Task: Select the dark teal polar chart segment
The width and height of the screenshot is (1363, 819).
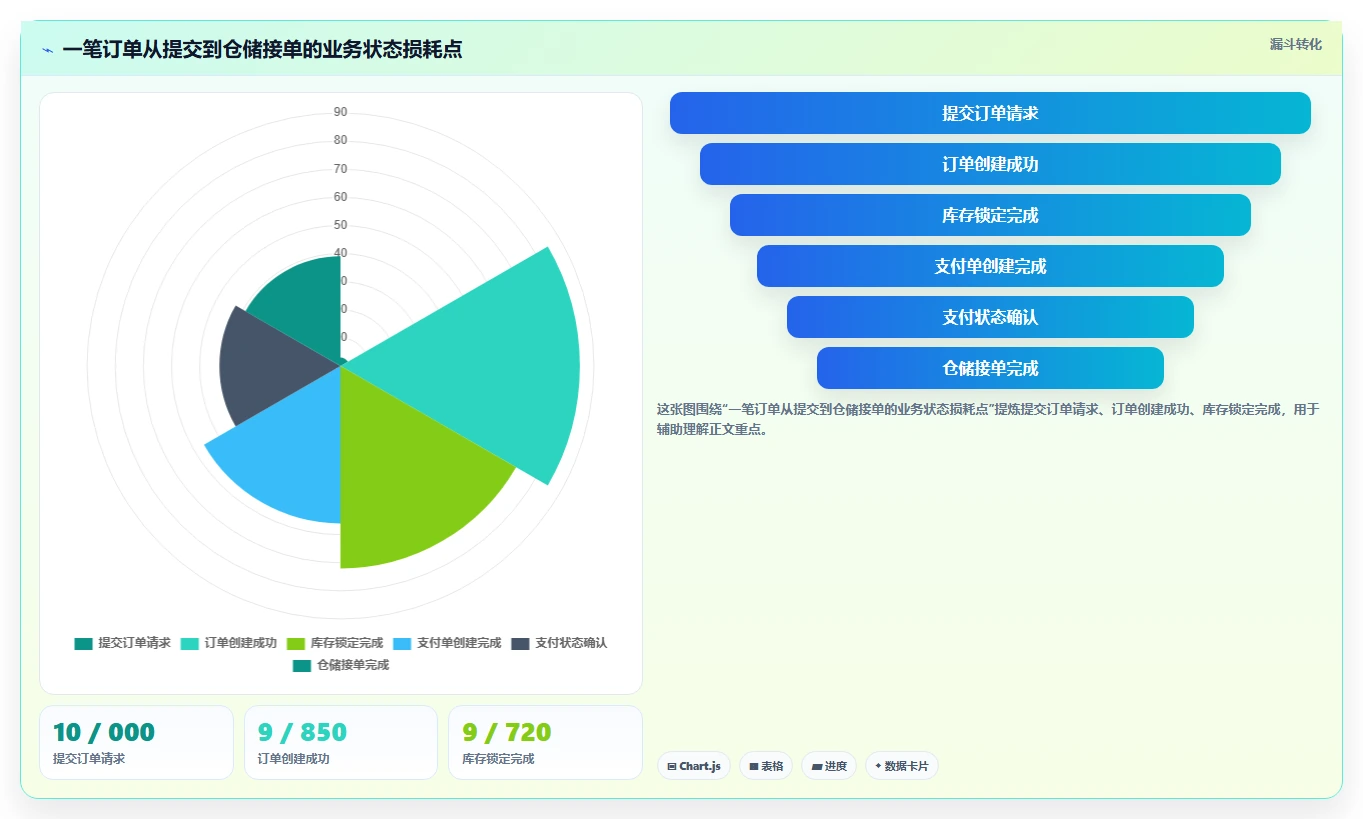Action: (x=305, y=305)
